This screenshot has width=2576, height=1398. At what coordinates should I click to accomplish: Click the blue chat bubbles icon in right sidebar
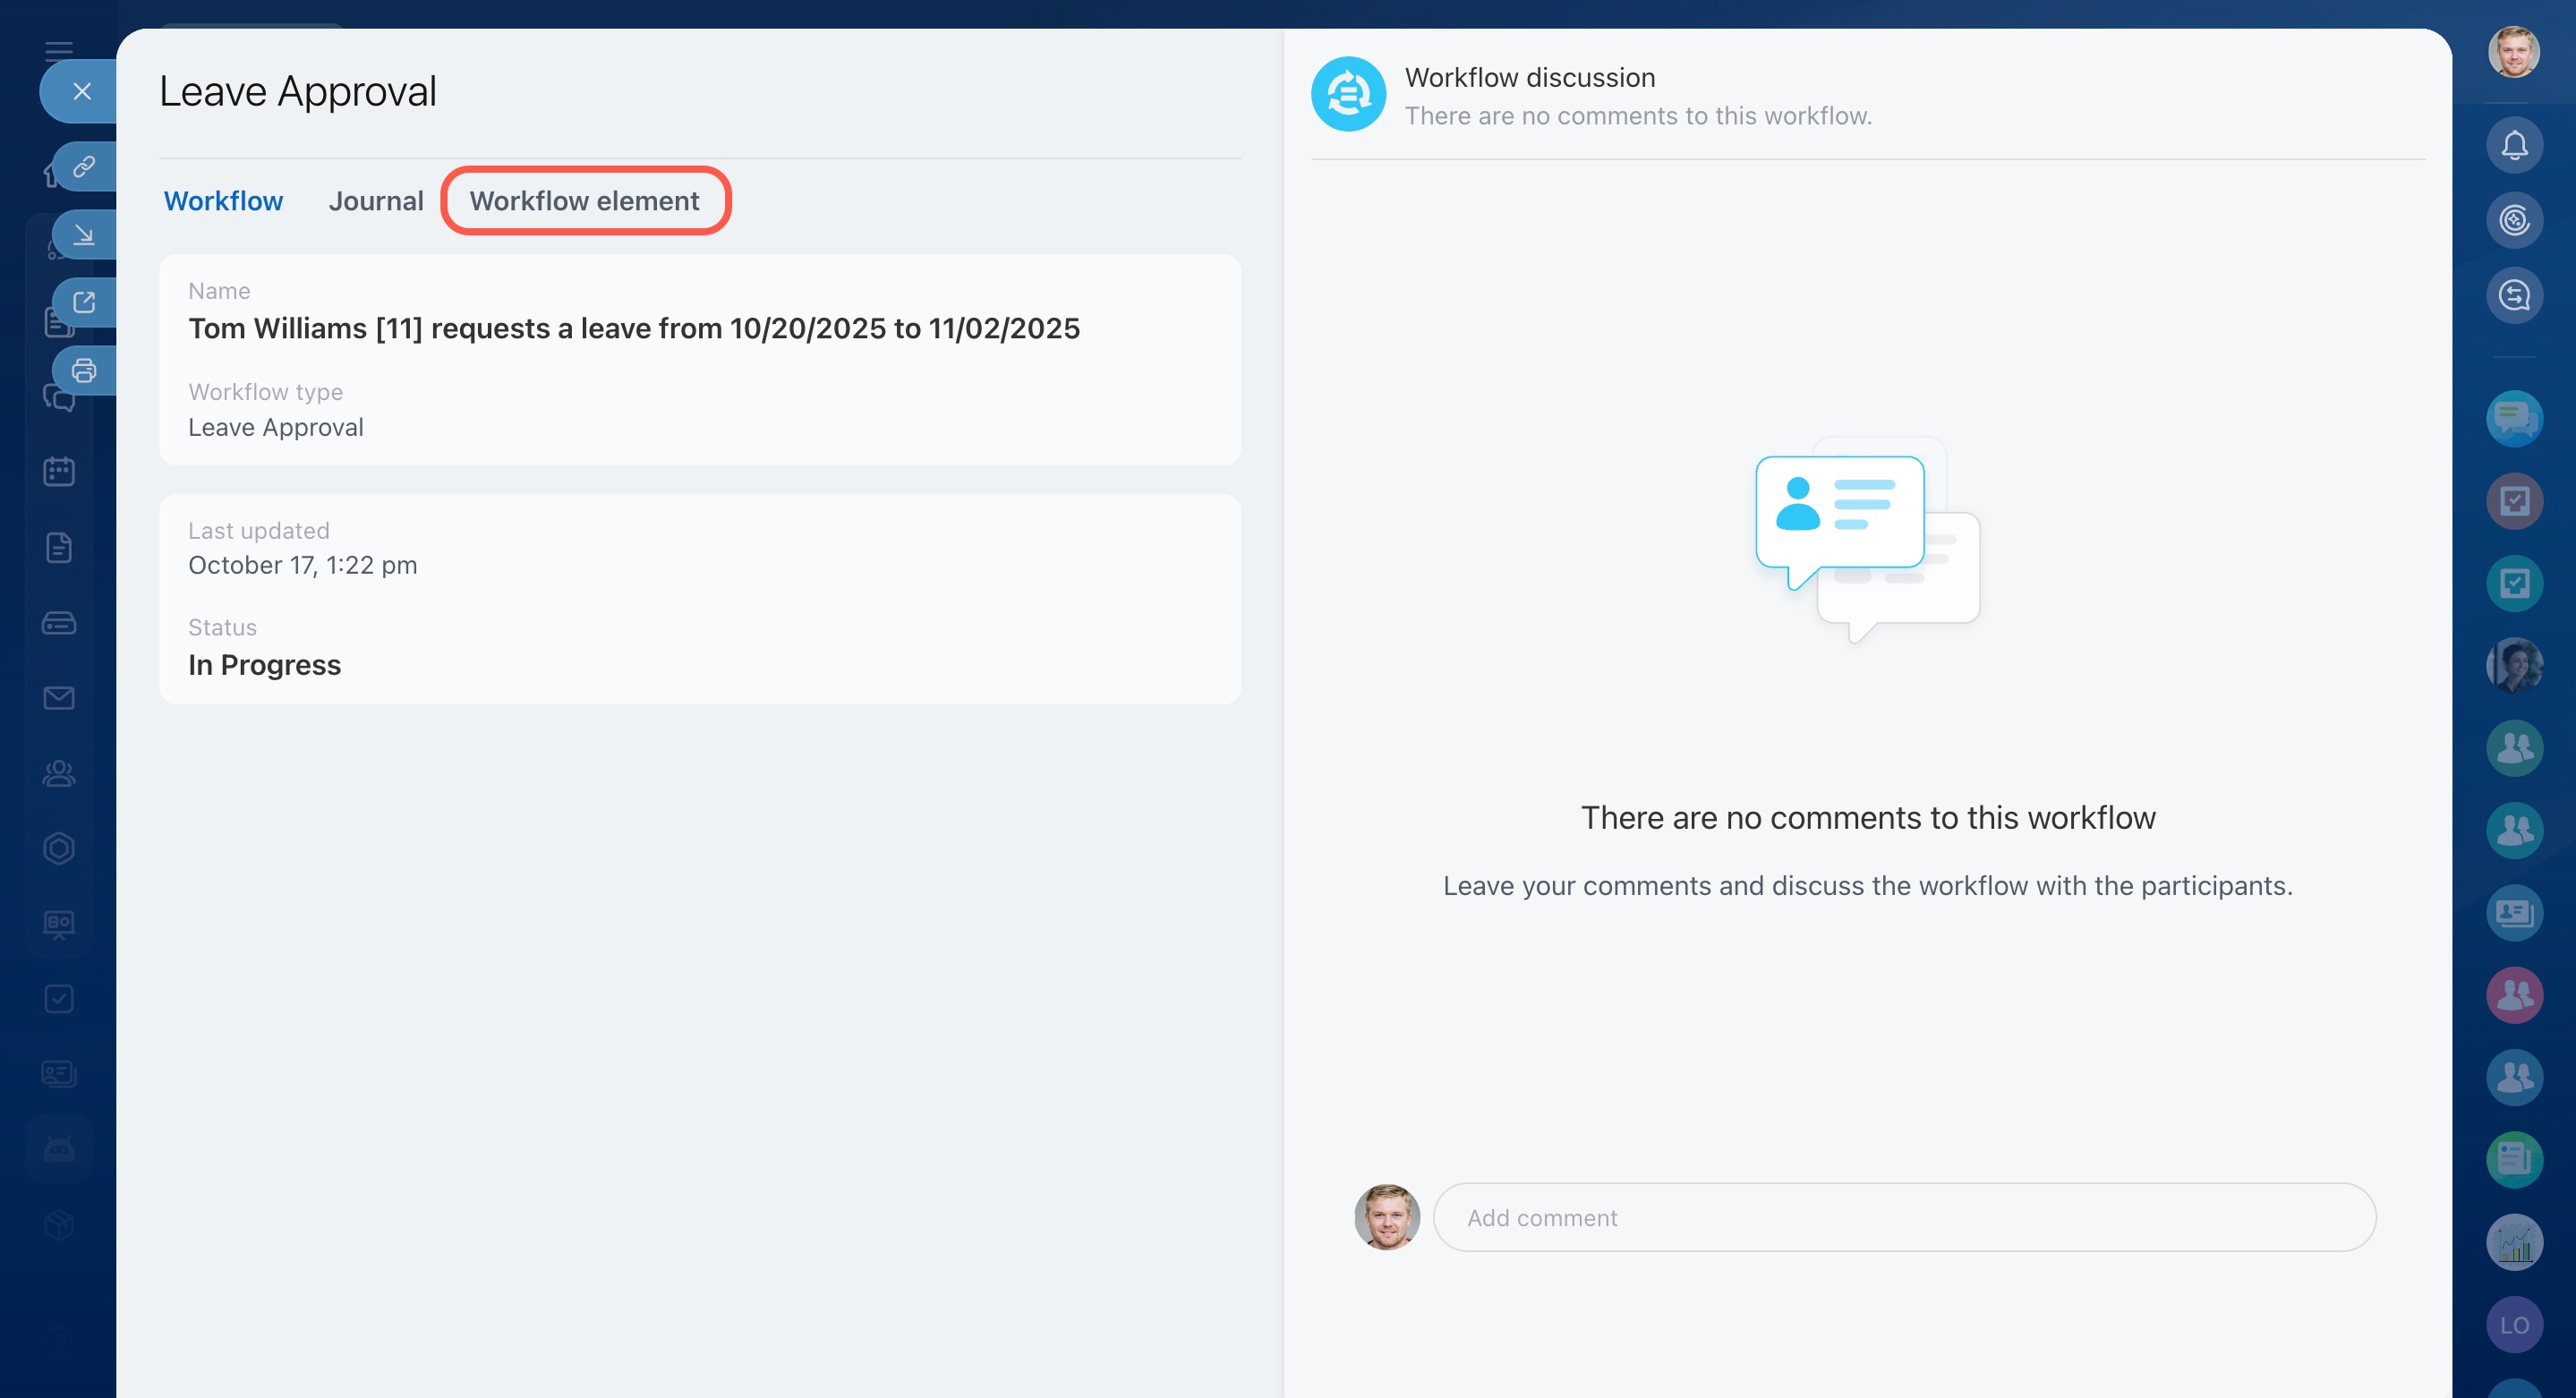(2514, 418)
